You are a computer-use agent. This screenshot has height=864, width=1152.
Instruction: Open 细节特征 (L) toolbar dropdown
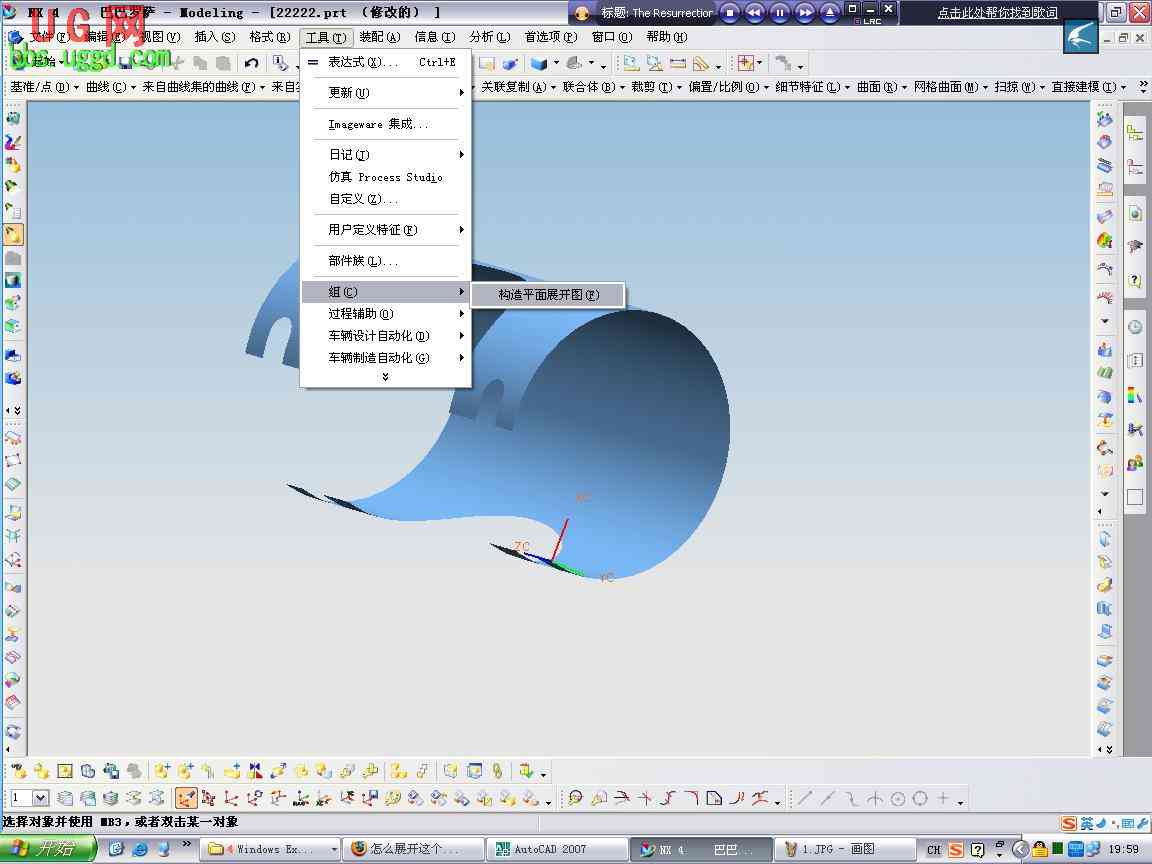[813, 87]
